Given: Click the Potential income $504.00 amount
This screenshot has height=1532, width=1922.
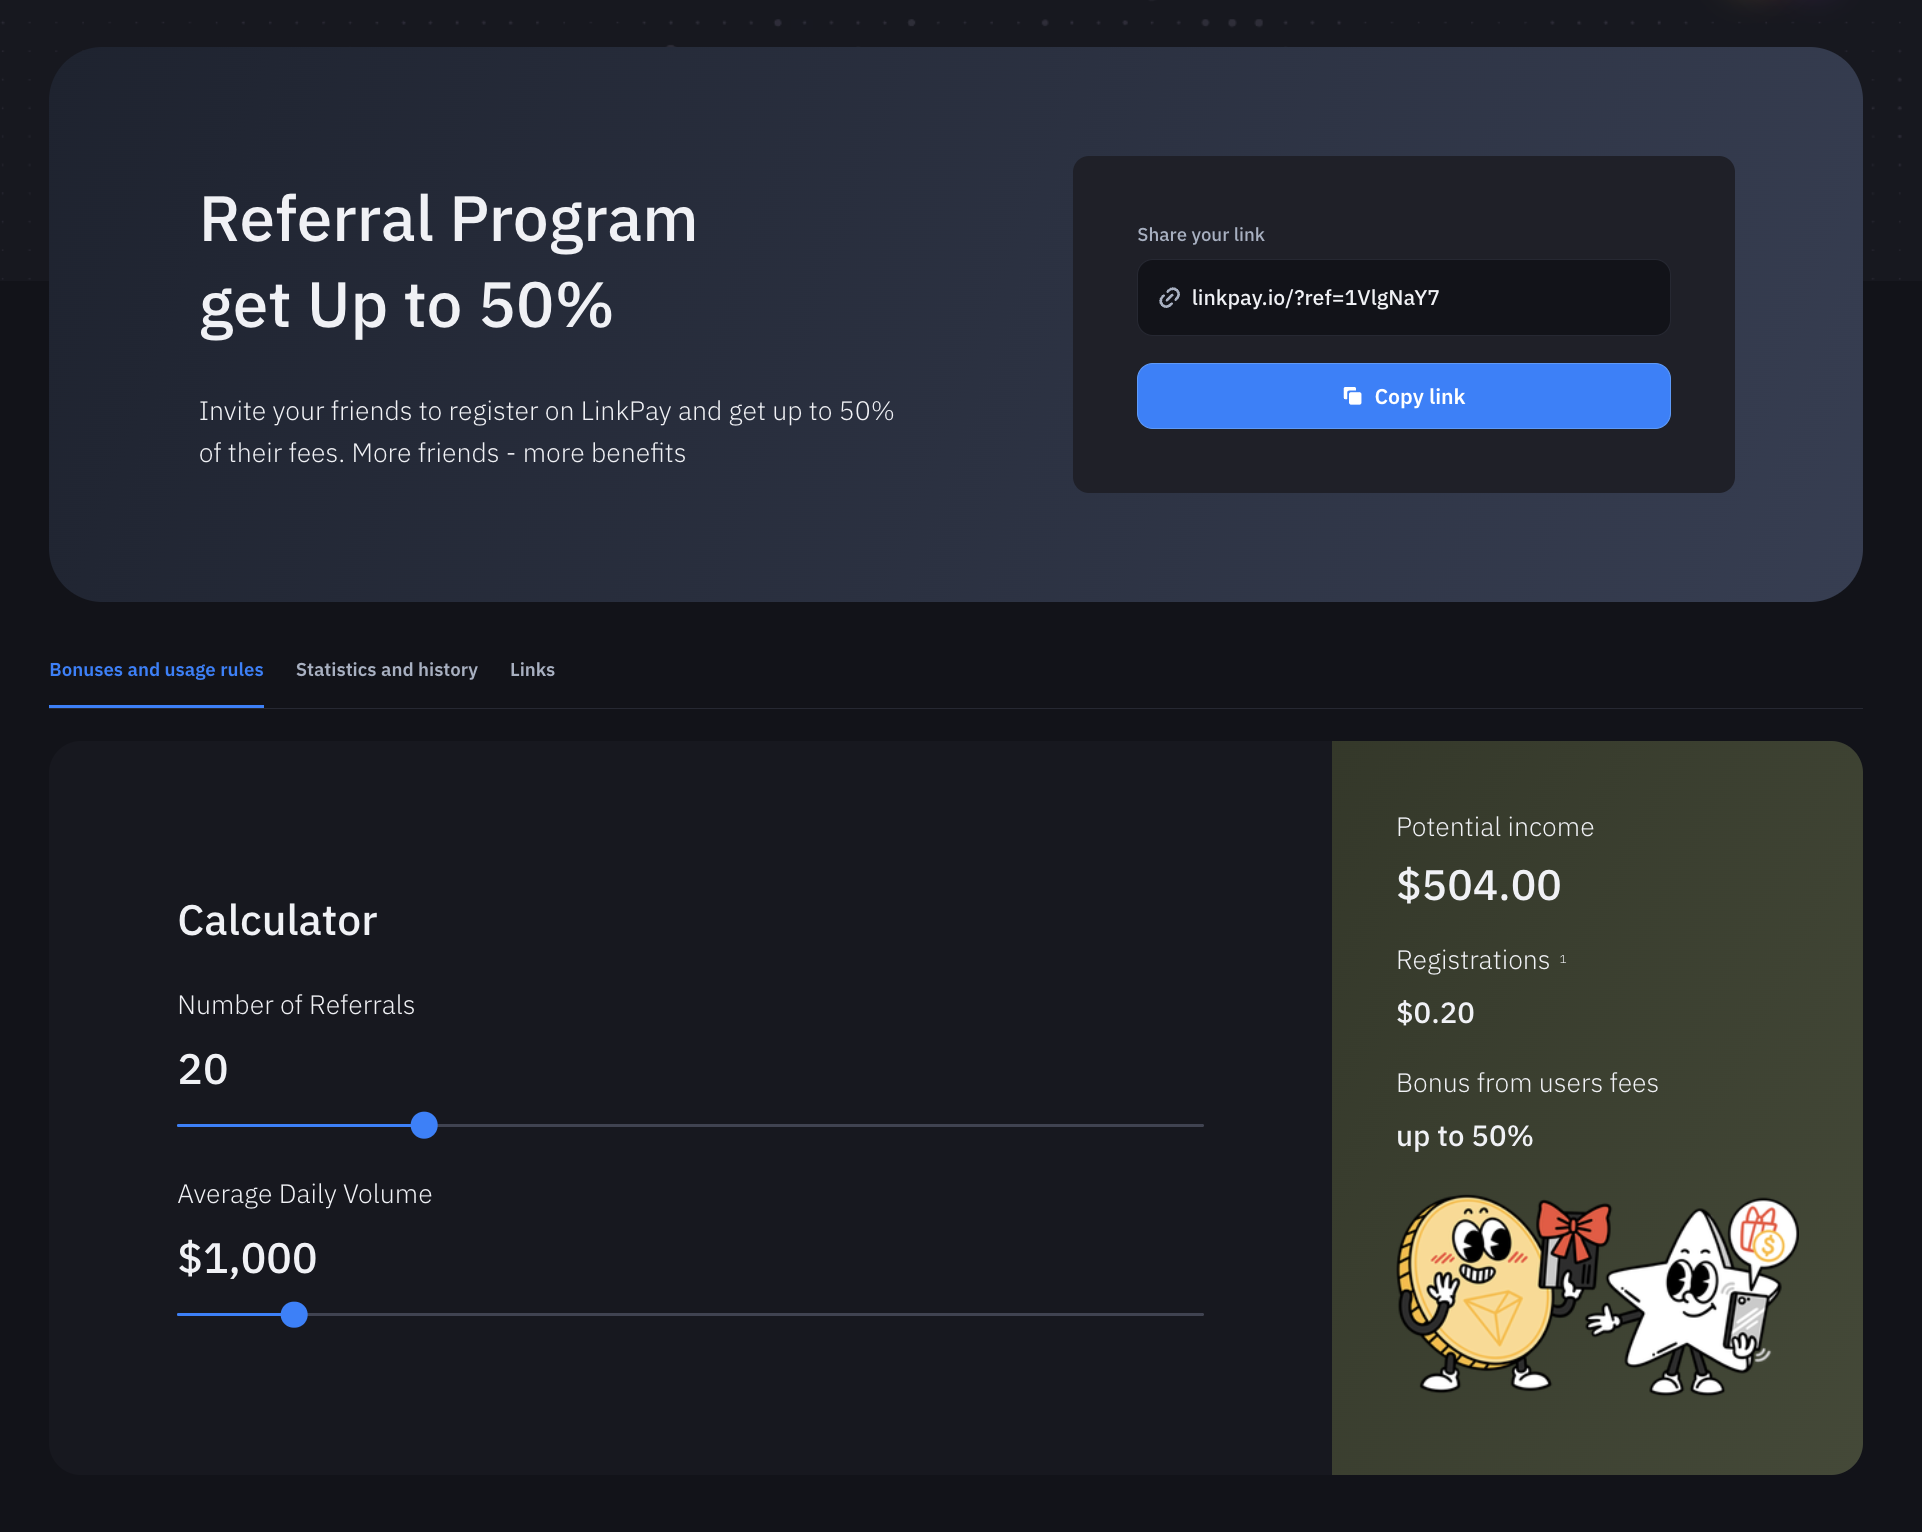Looking at the screenshot, I should [1478, 885].
